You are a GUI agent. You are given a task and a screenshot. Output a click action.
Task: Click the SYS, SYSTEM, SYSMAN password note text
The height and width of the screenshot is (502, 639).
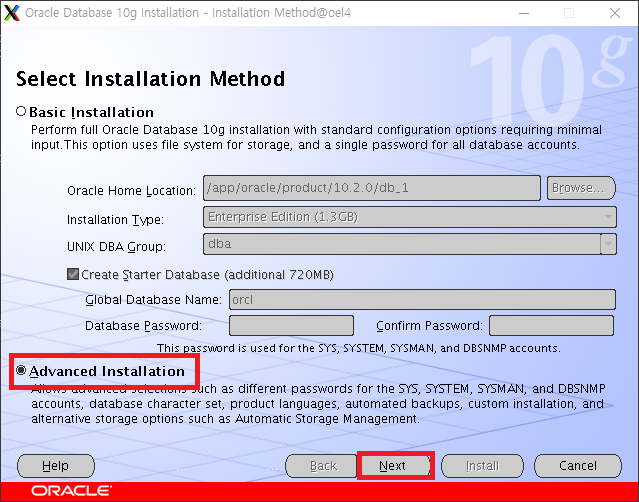359,348
